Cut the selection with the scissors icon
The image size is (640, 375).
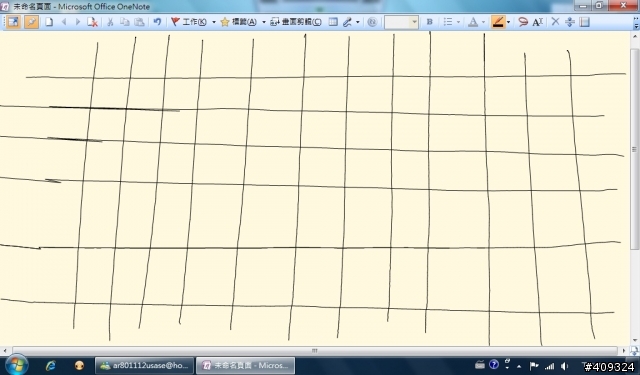(x=110, y=22)
